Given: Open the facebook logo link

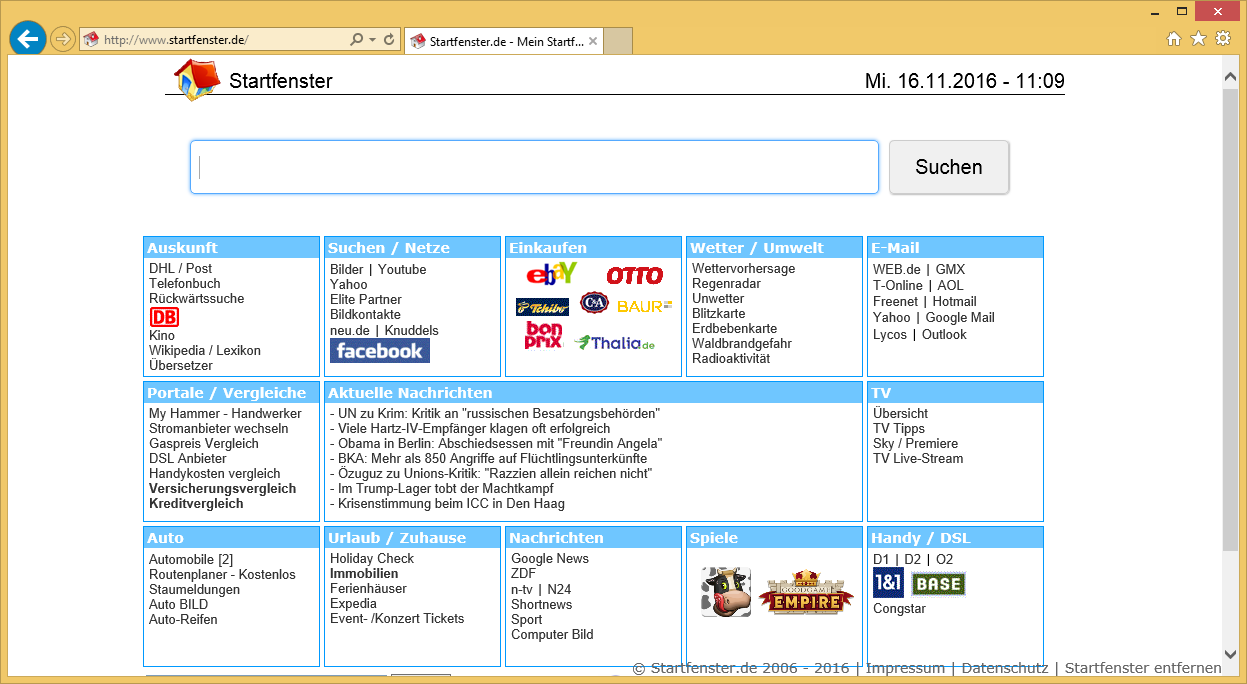Looking at the screenshot, I should (x=380, y=350).
